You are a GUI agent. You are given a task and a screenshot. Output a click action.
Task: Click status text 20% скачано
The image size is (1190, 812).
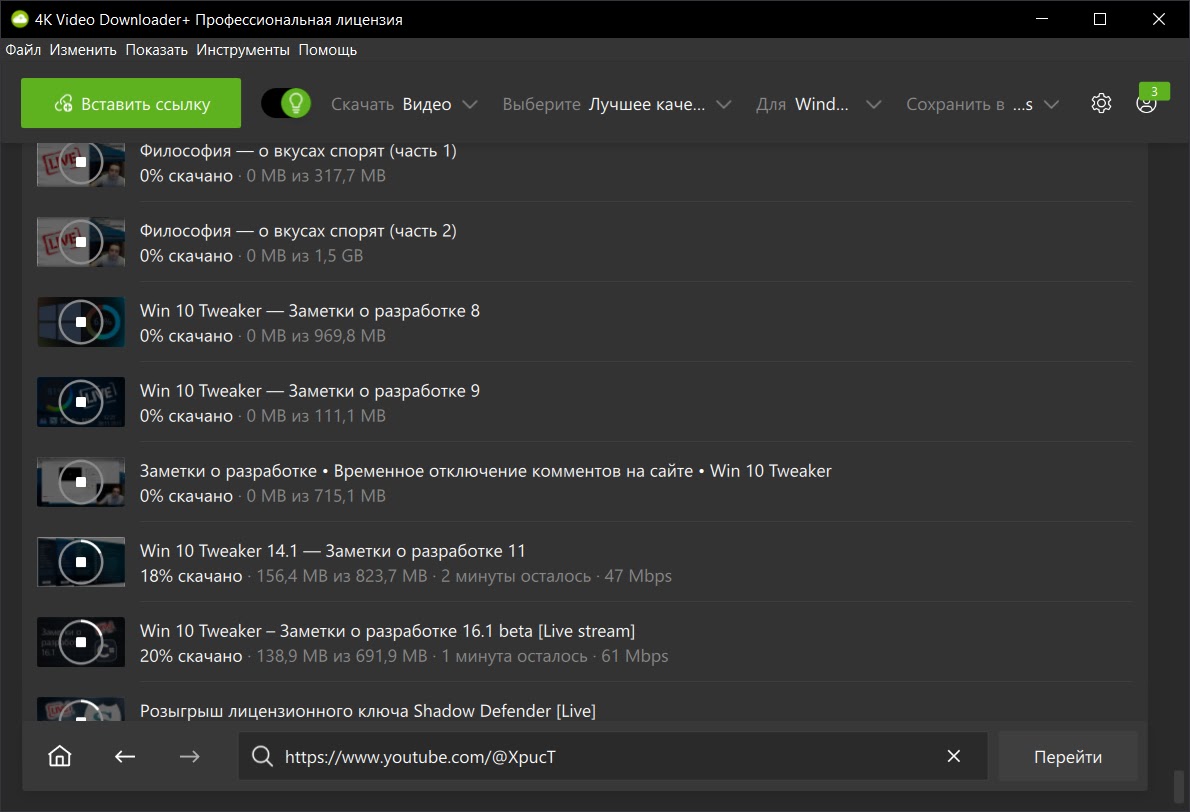tap(191, 656)
